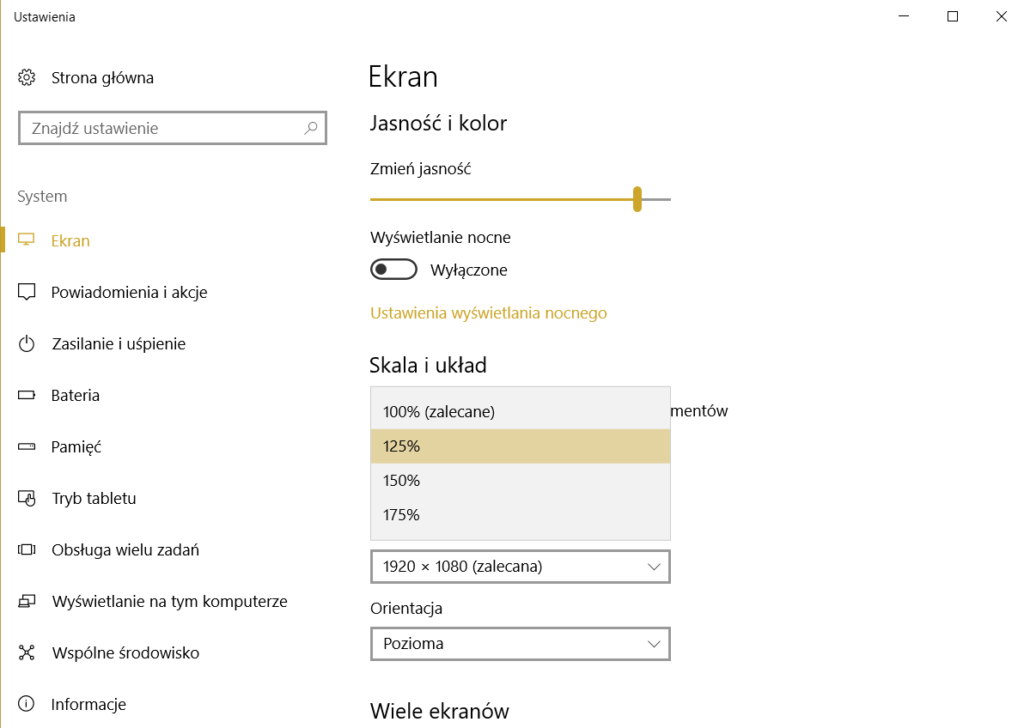
Task: Click the Znajdź ustawienie search field
Action: coord(172,128)
